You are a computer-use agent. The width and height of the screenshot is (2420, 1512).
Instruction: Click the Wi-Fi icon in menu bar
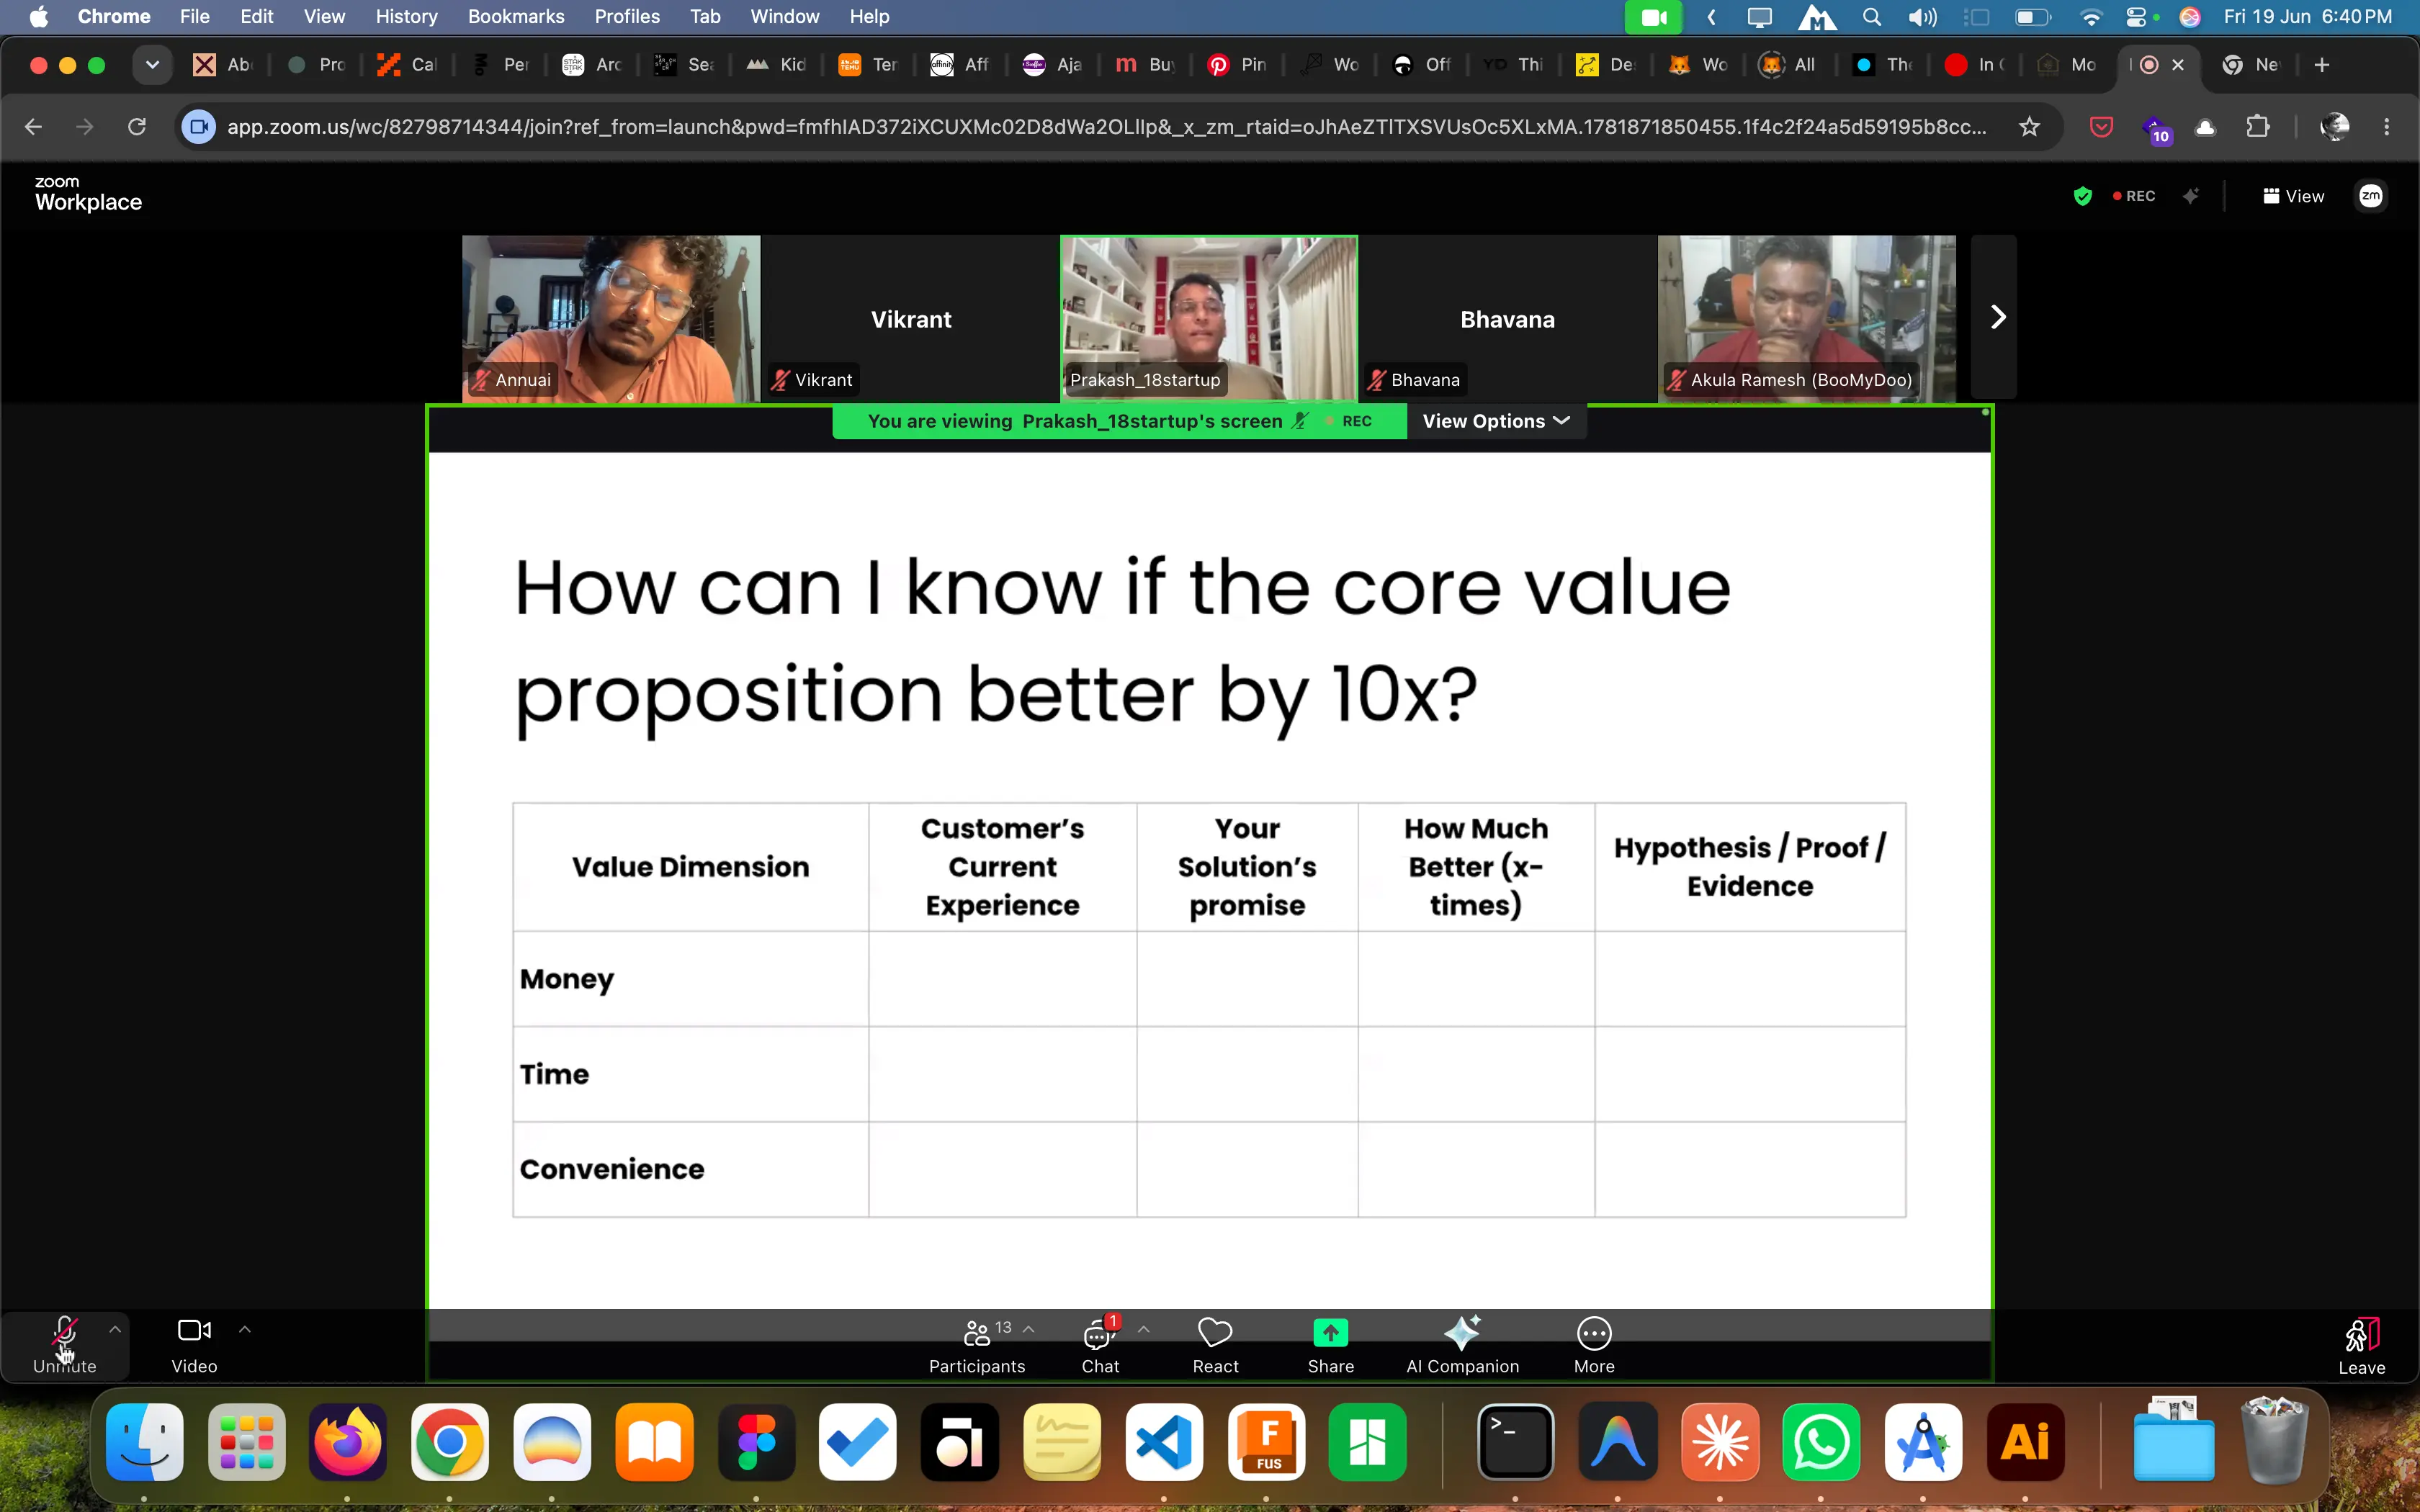coord(2090,16)
